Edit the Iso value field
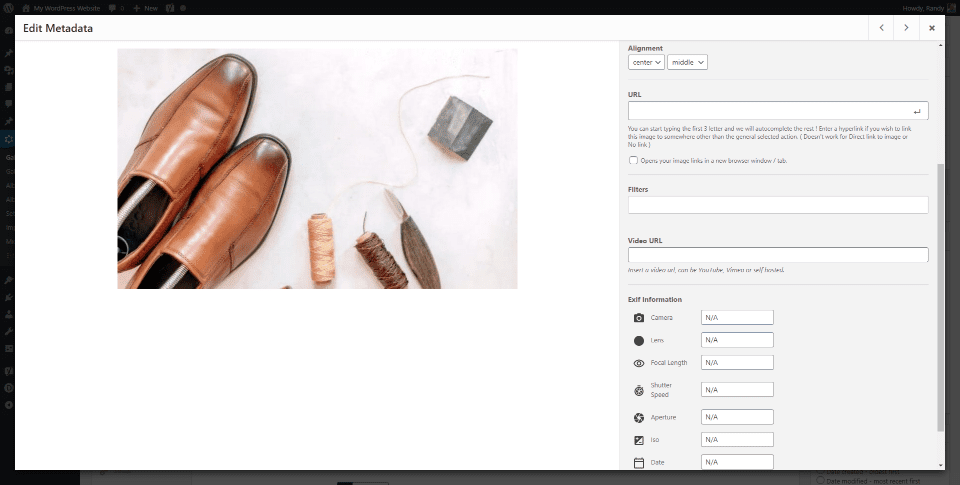 point(737,440)
